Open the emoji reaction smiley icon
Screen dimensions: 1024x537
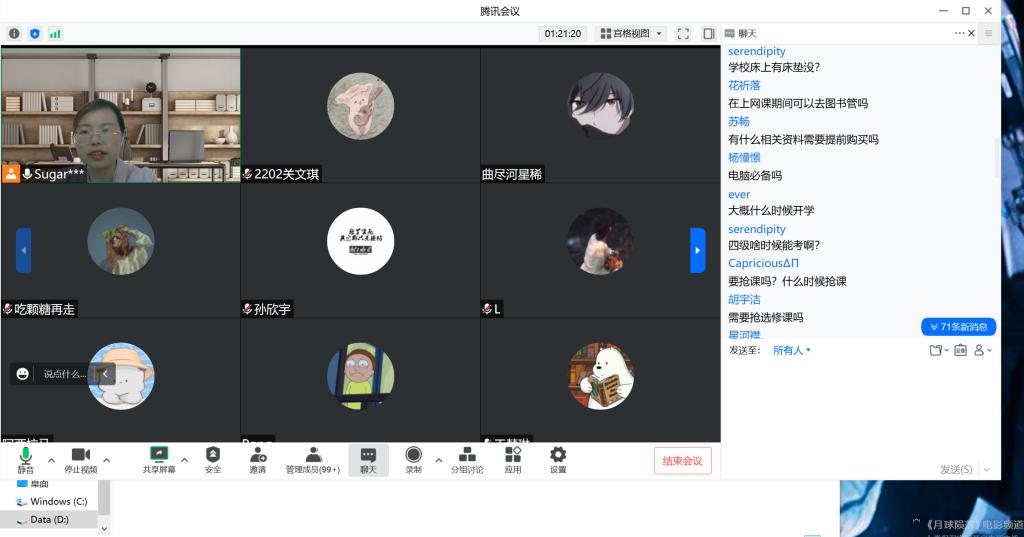point(23,374)
